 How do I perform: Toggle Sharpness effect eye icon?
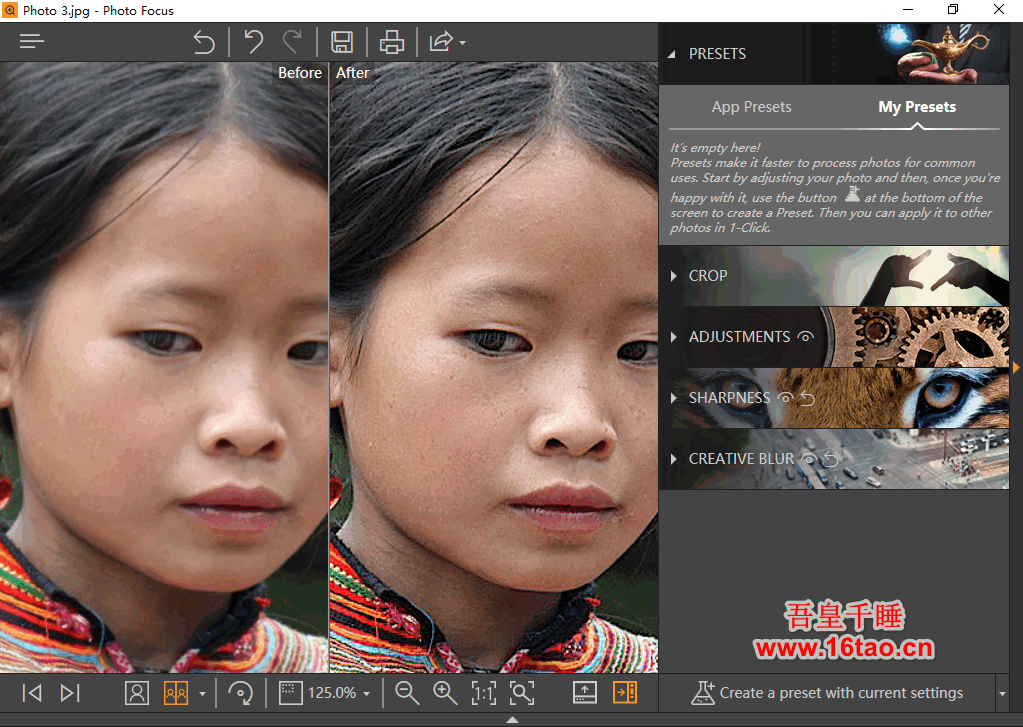pyautogui.click(x=786, y=398)
